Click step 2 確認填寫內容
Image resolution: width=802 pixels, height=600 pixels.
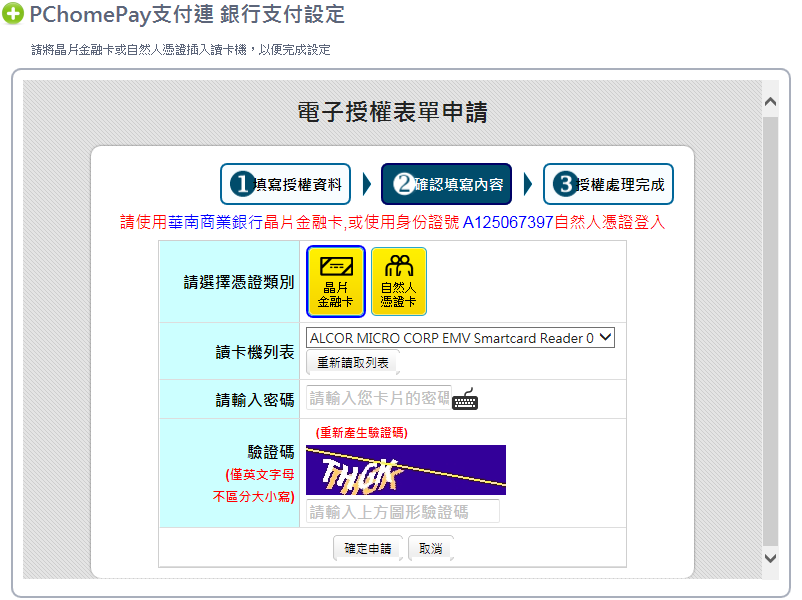(x=447, y=184)
